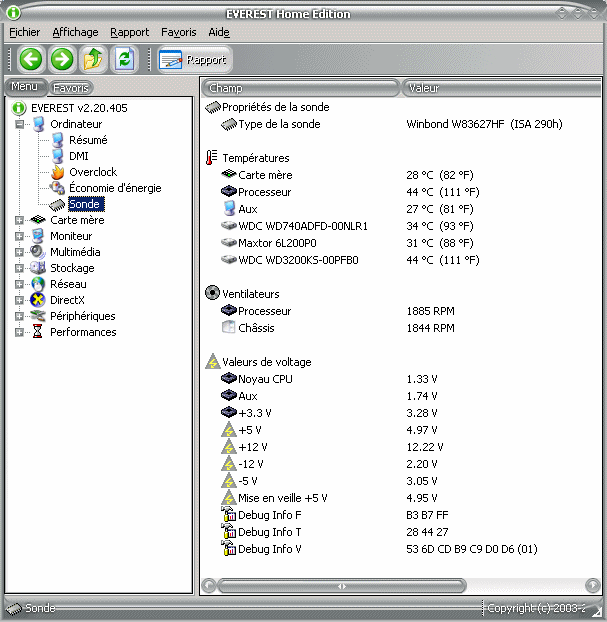607x622 pixels.
Task: Click the green Forward arrow button
Action: click(x=61, y=59)
